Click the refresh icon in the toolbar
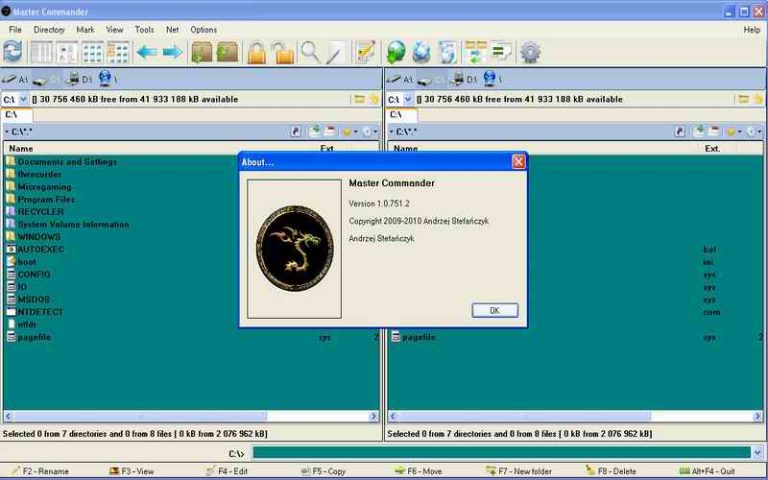Viewport: 768px width, 480px height. pyautogui.click(x=13, y=52)
